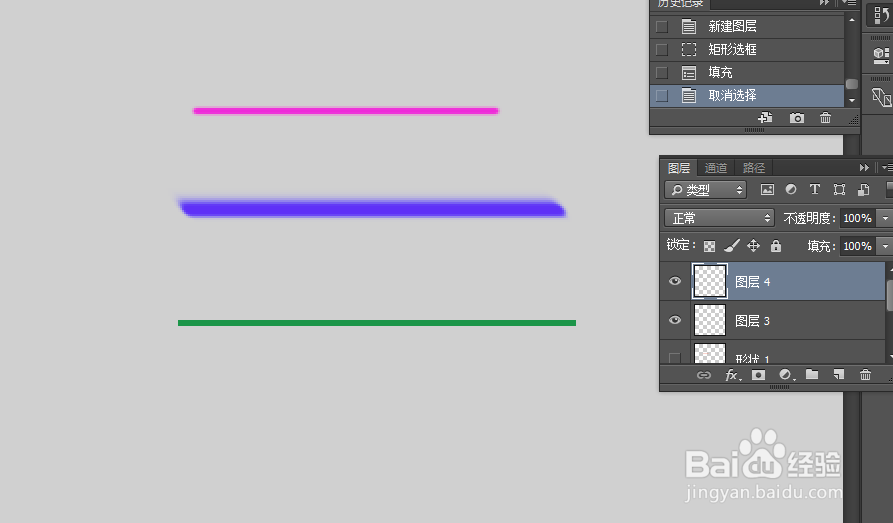The width and height of the screenshot is (893, 523).
Task: Set history brush source for 填充
Action: pyautogui.click(x=662, y=73)
